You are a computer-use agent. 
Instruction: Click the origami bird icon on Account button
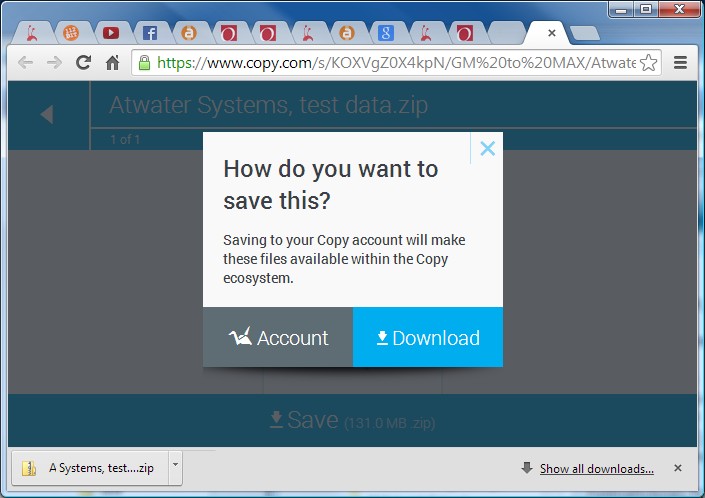pyautogui.click(x=241, y=336)
